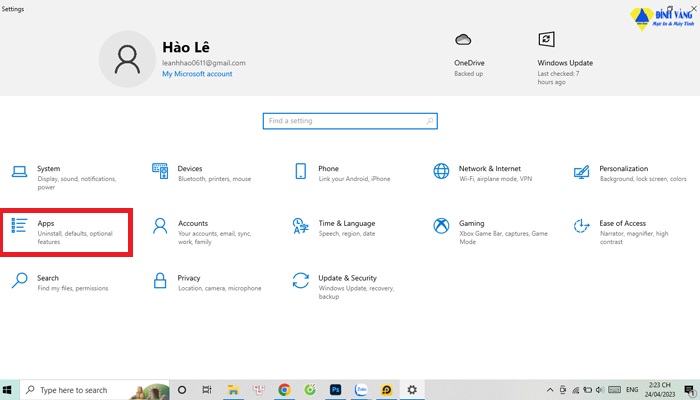Click "Last checked: 7 hours ago" text
Viewport: 700px width, 400px height.
(x=558, y=78)
